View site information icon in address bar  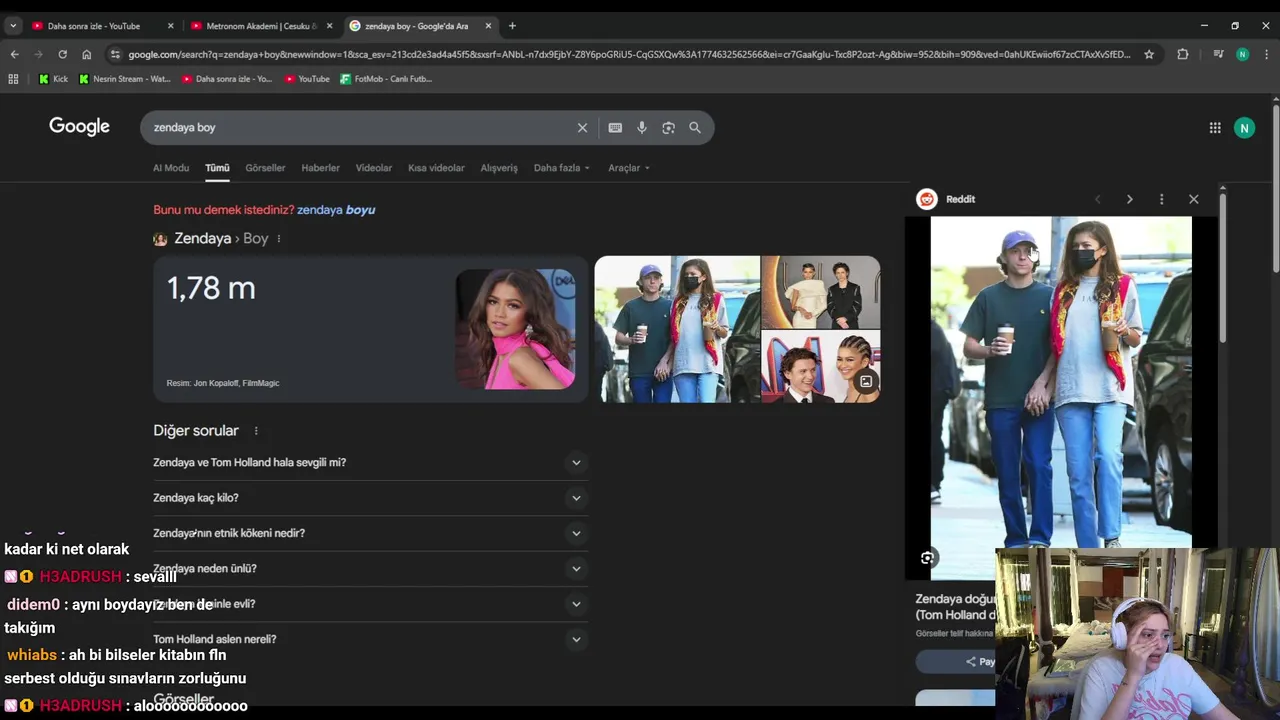click(115, 54)
